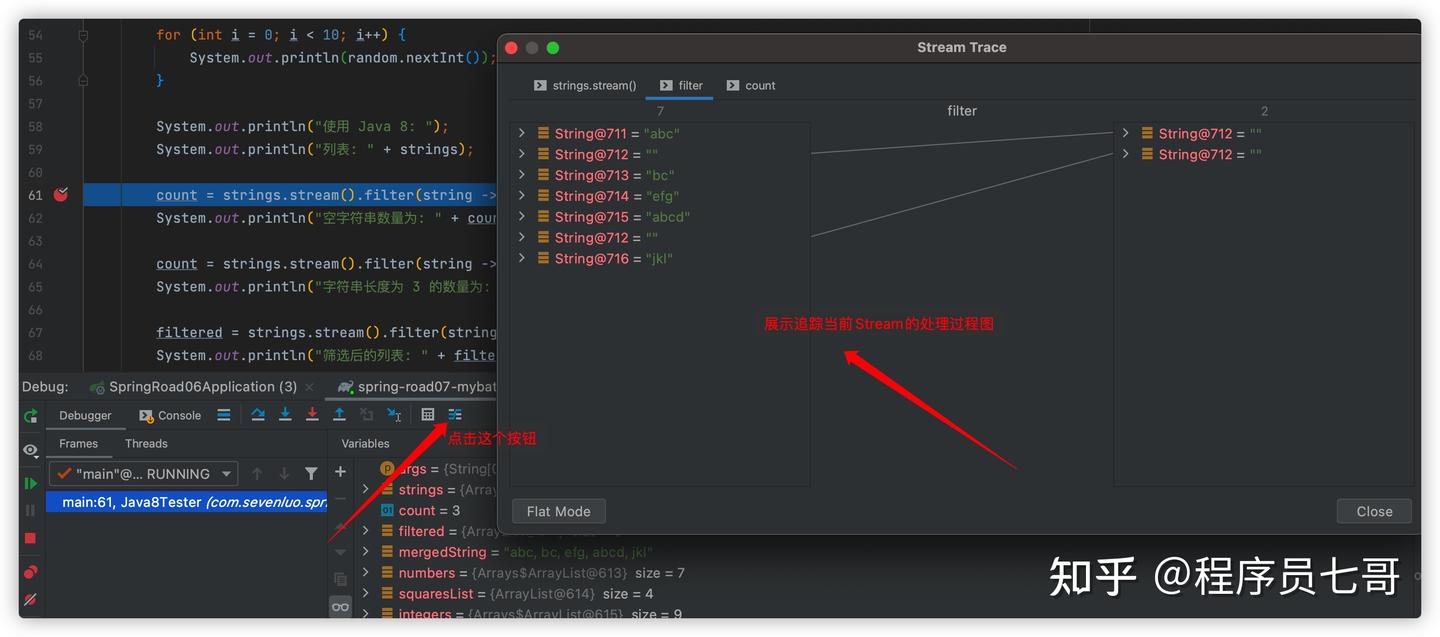Click the Flat Mode button

coord(558,511)
